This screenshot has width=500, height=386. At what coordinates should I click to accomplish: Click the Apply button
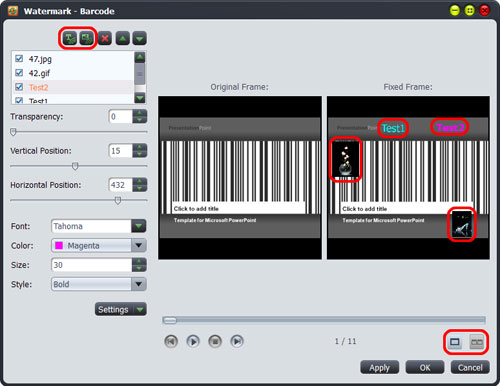tap(380, 367)
